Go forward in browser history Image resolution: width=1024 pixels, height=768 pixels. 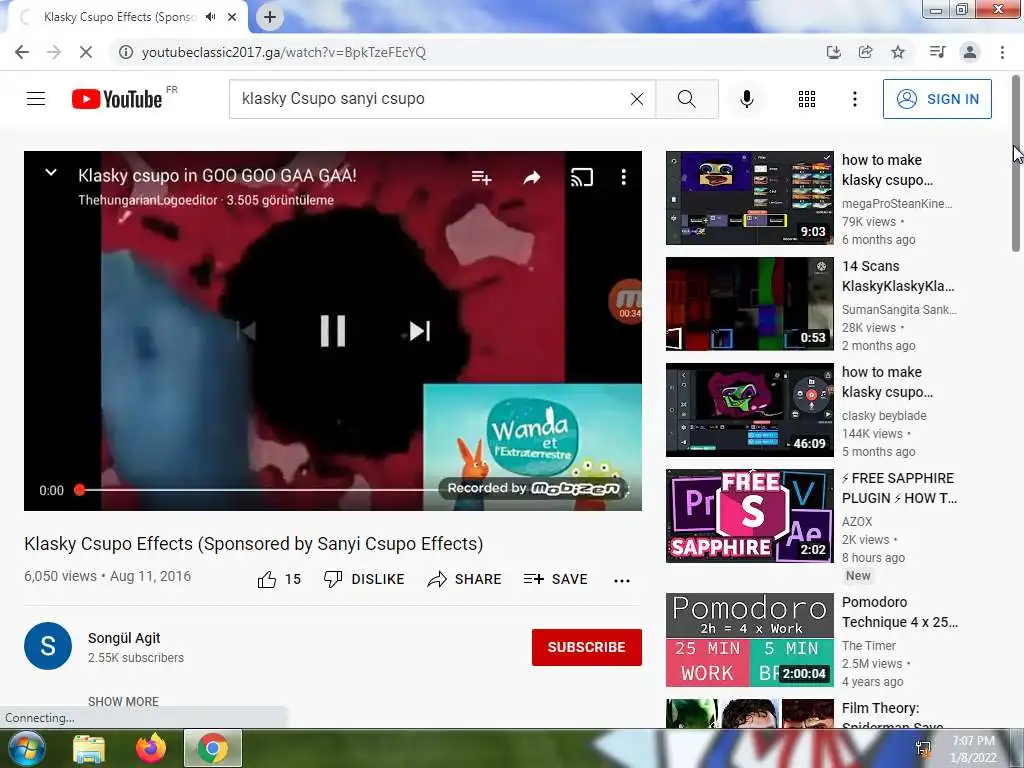(54, 52)
